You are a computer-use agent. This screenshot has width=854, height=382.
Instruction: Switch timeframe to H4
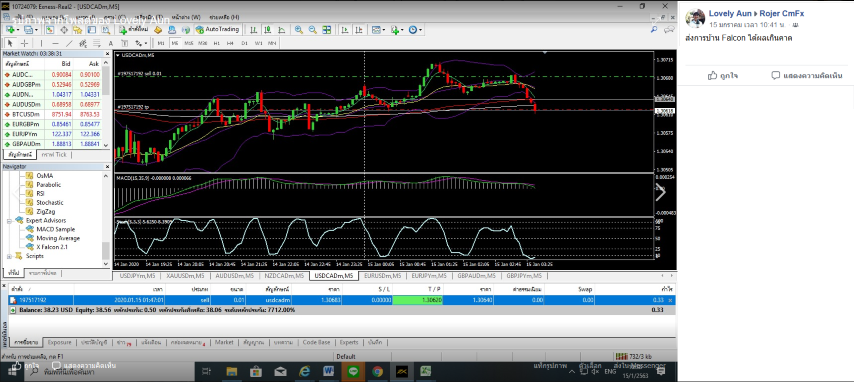230,43
